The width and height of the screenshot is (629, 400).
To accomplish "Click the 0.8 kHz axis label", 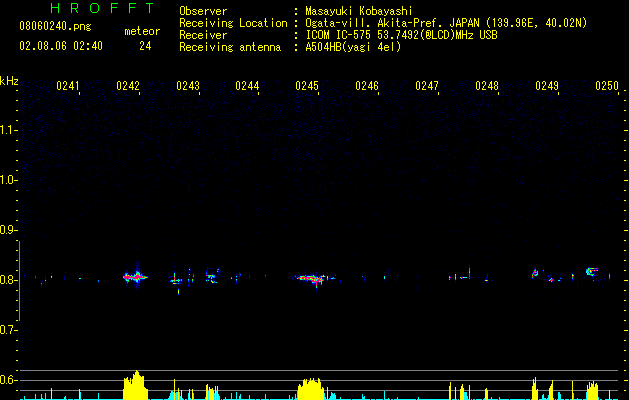I will (x=9, y=280).
